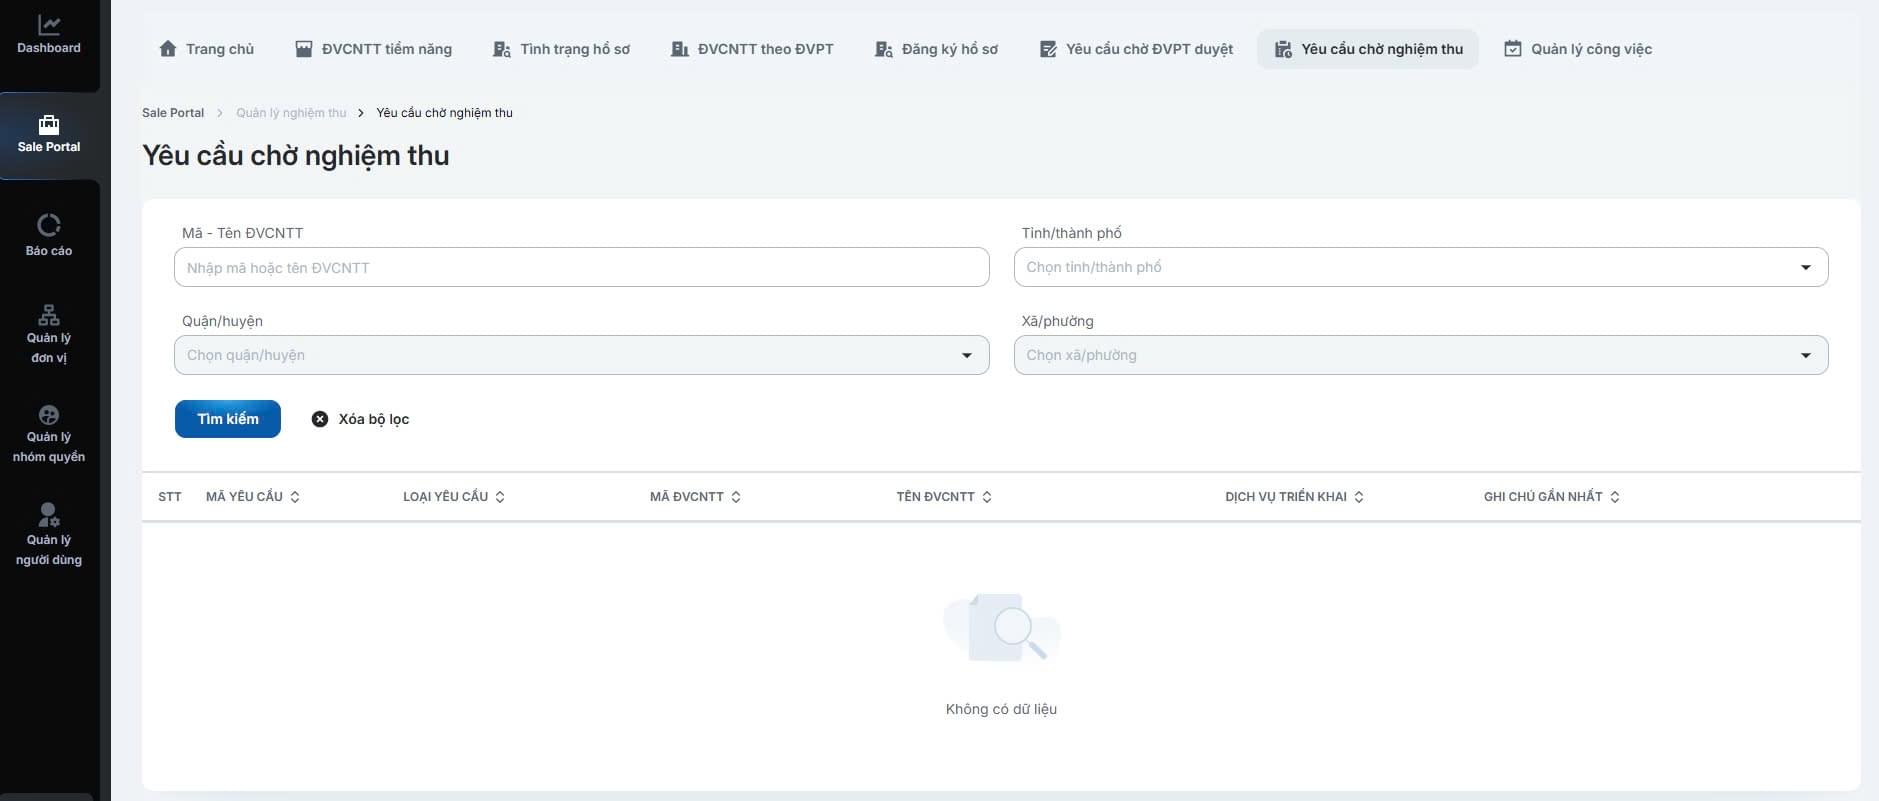Go to Quản lý người dùng icon
This screenshot has height=801, width=1879.
coord(48,515)
